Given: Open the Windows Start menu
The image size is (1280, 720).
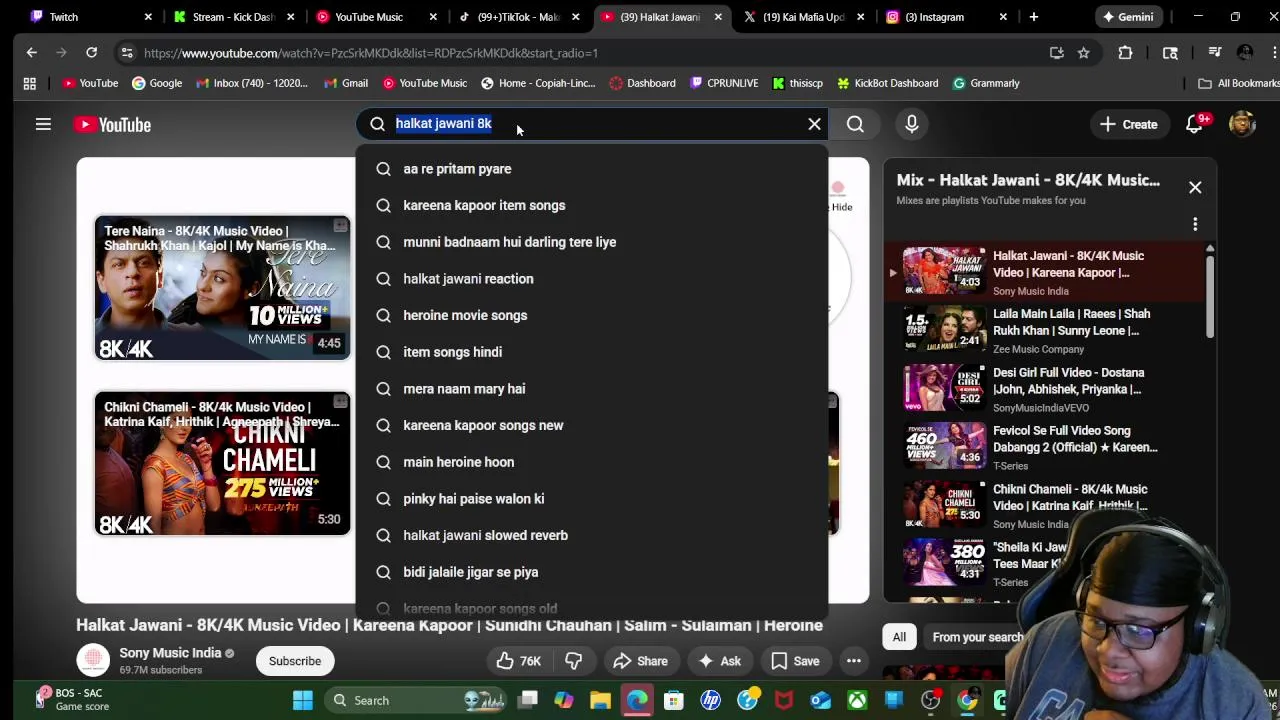Looking at the screenshot, I should coord(302,700).
